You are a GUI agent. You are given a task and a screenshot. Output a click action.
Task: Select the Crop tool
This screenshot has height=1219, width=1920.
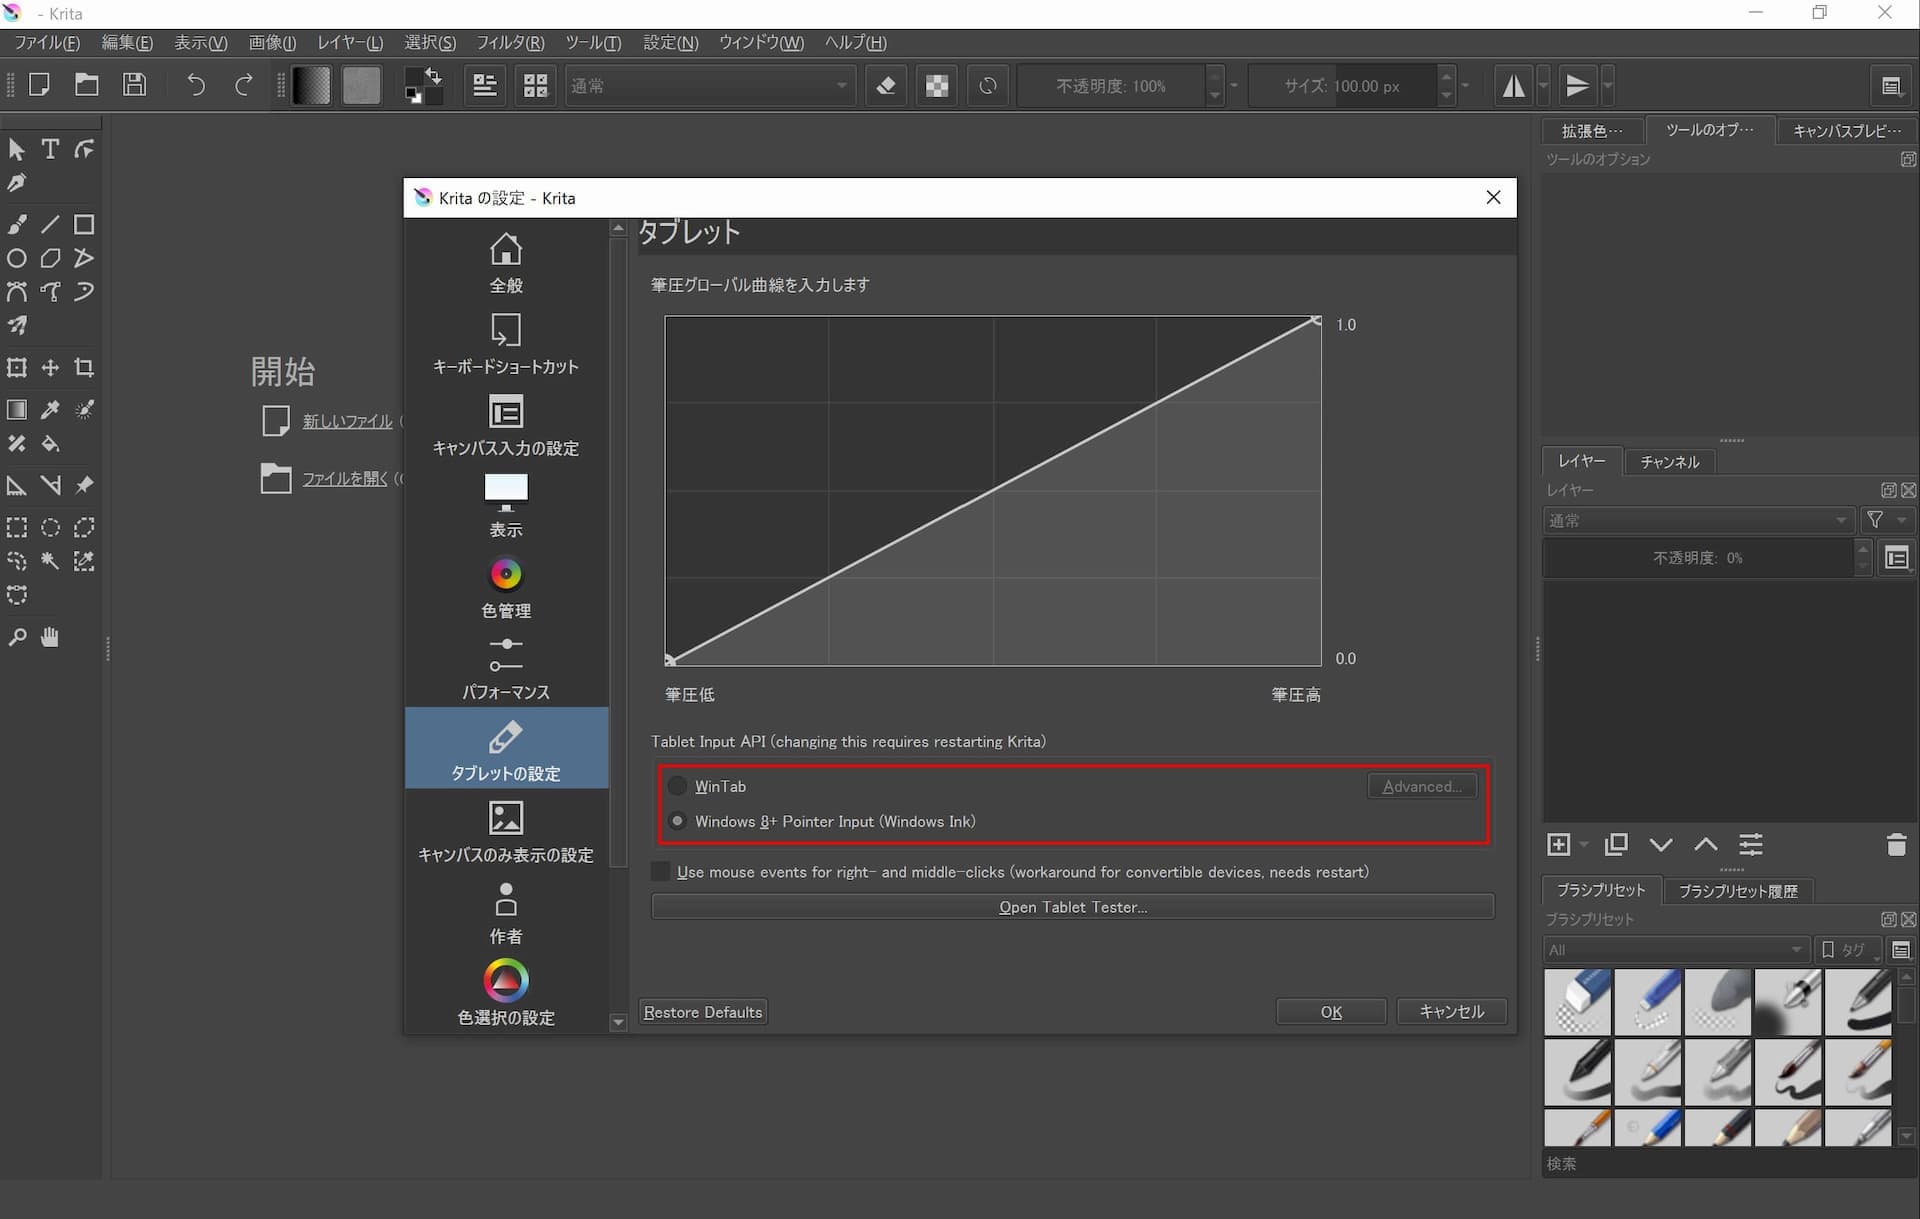pyautogui.click(x=84, y=368)
